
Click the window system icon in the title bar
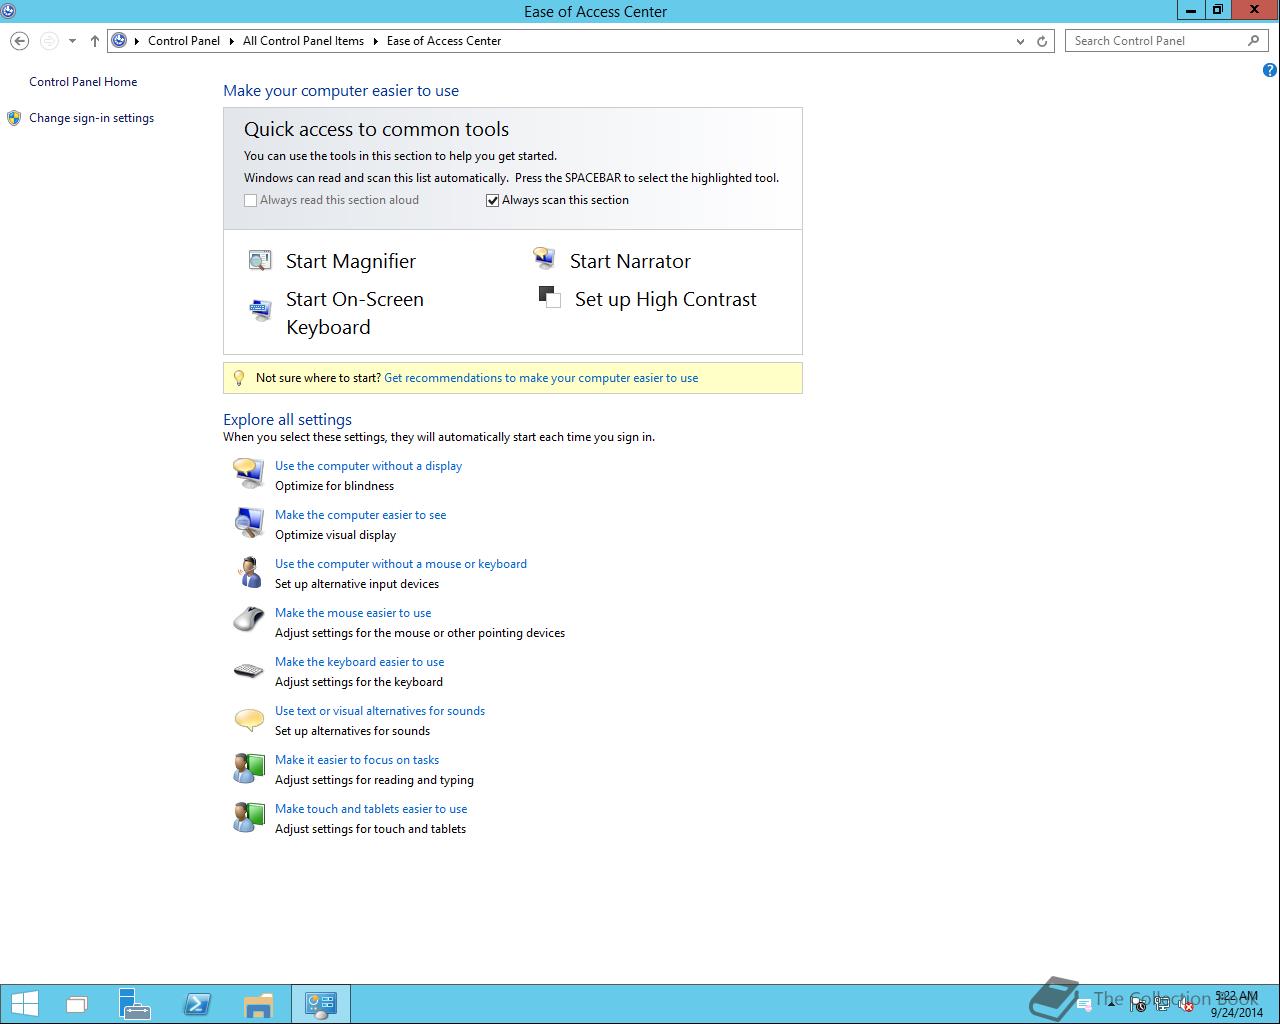[x=9, y=11]
